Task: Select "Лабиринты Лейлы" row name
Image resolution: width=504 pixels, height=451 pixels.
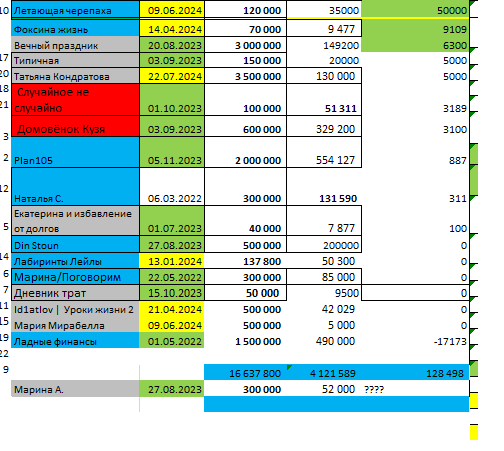Action: pyautogui.click(x=75, y=261)
